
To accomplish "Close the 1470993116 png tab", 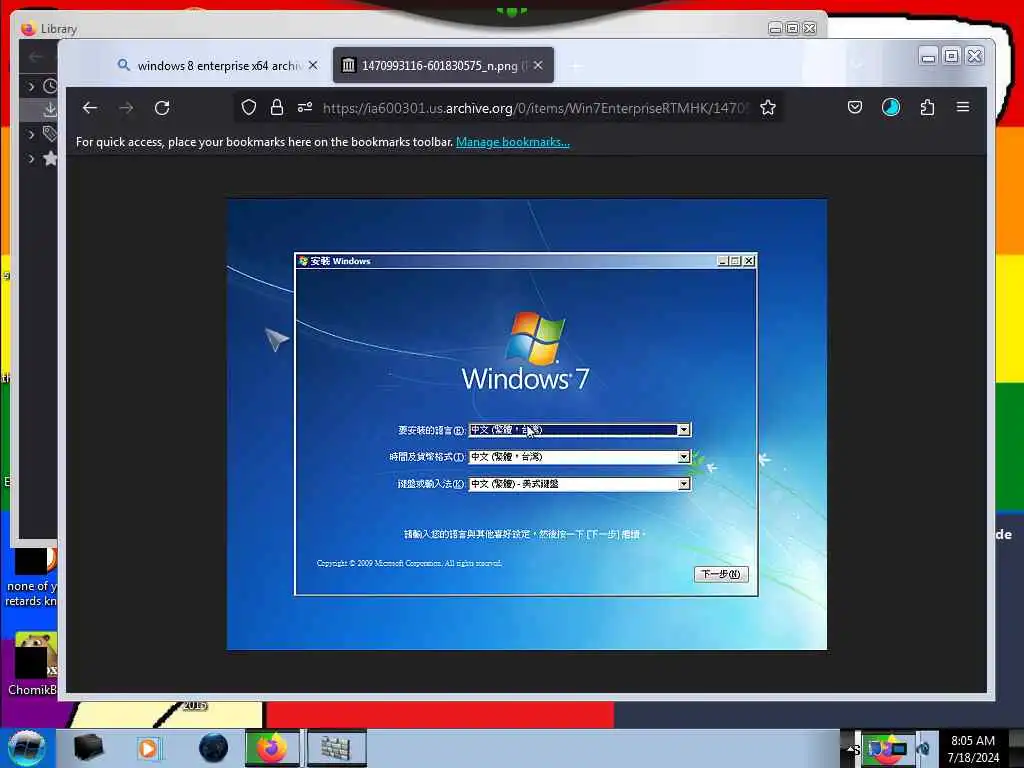I will [537, 65].
